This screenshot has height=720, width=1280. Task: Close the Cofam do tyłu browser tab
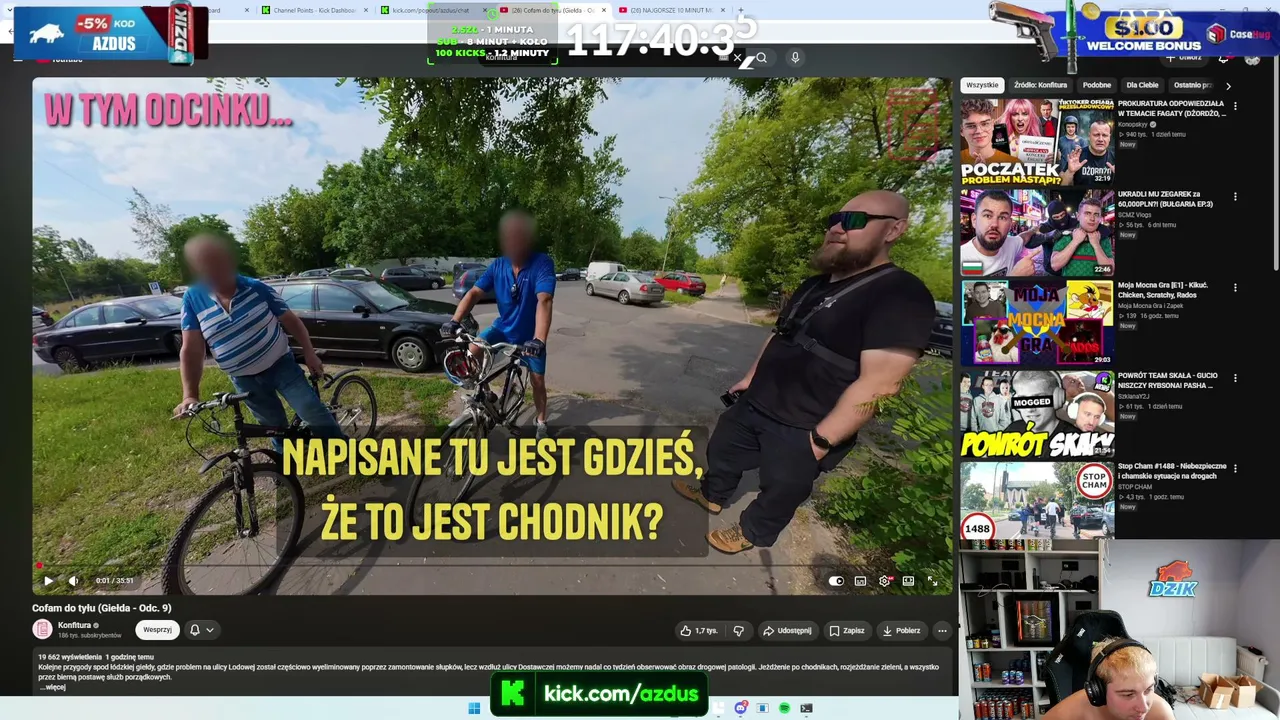click(603, 10)
